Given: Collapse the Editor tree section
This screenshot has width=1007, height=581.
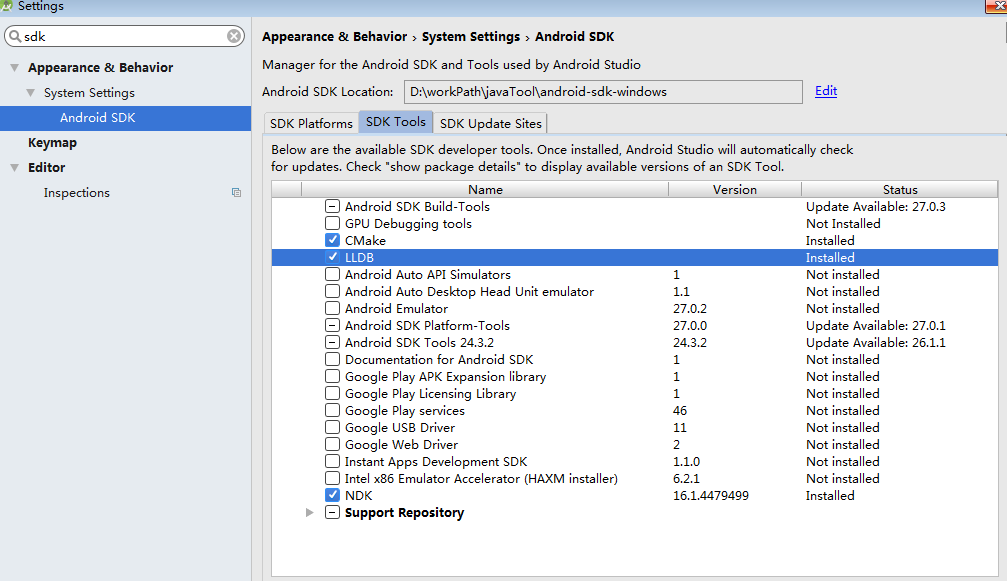Looking at the screenshot, I should [x=14, y=168].
